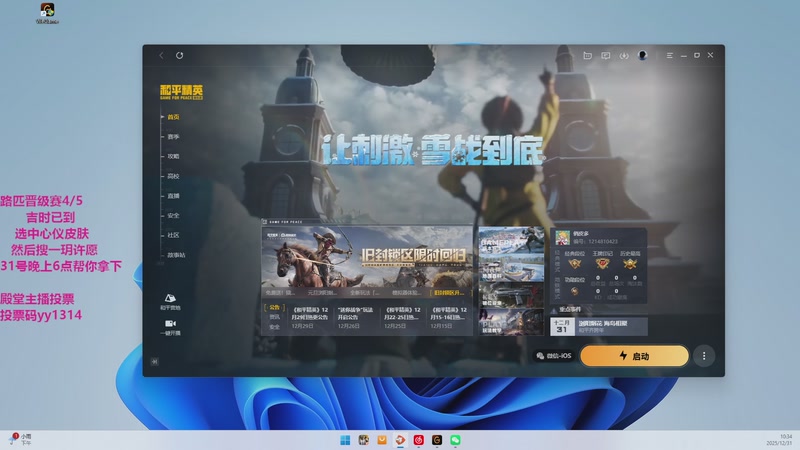This screenshot has height=450, width=800.
Task: Switch to the 公告 news tab
Action: [x=274, y=308]
